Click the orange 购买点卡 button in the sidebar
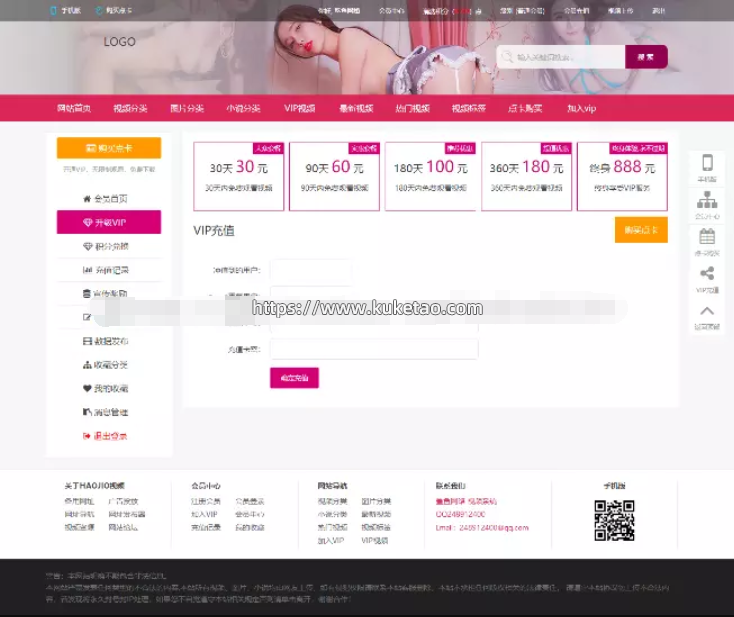 coord(109,148)
